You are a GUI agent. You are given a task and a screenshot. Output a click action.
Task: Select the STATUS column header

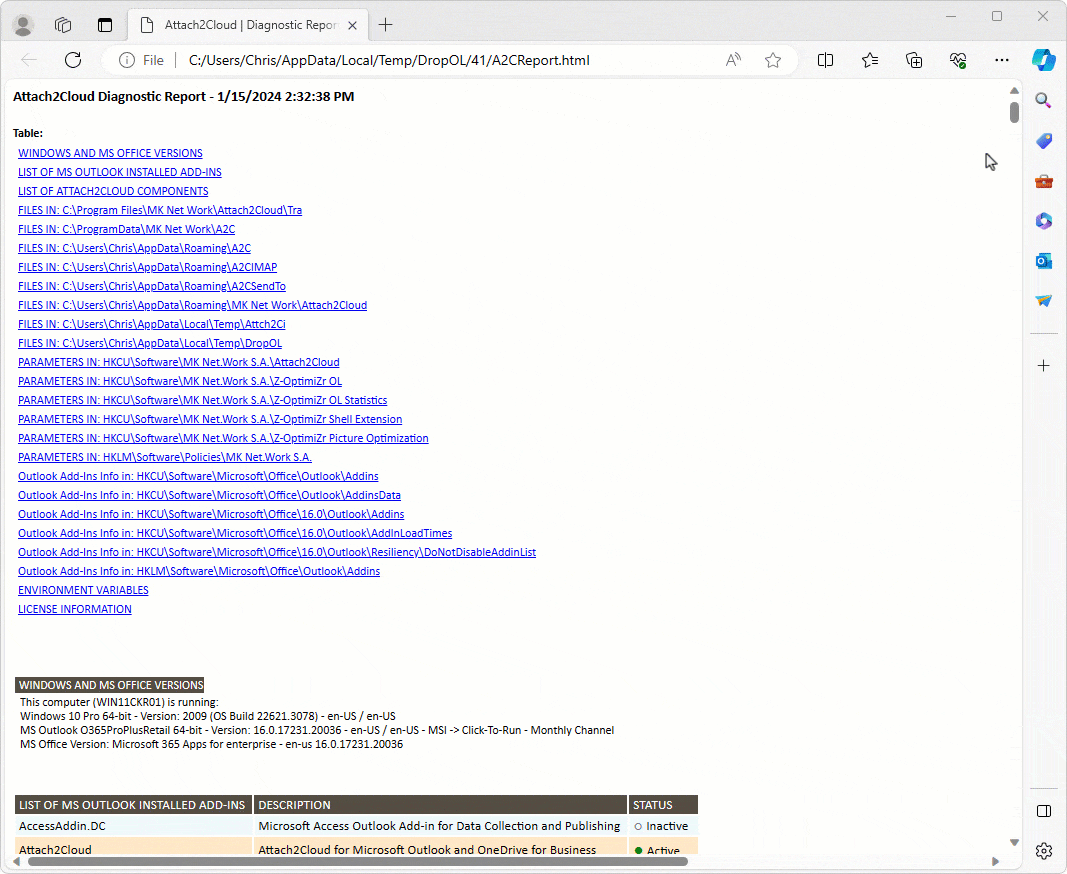point(663,805)
